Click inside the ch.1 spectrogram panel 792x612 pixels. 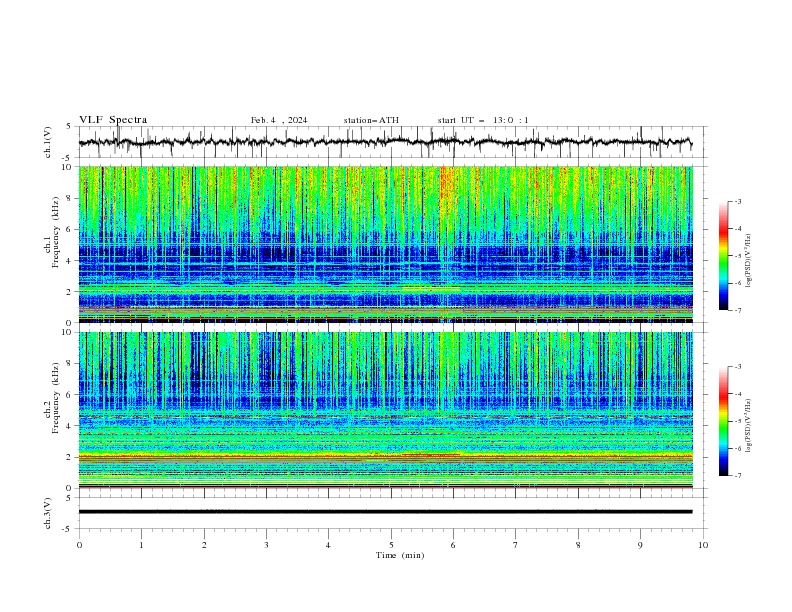(x=385, y=244)
